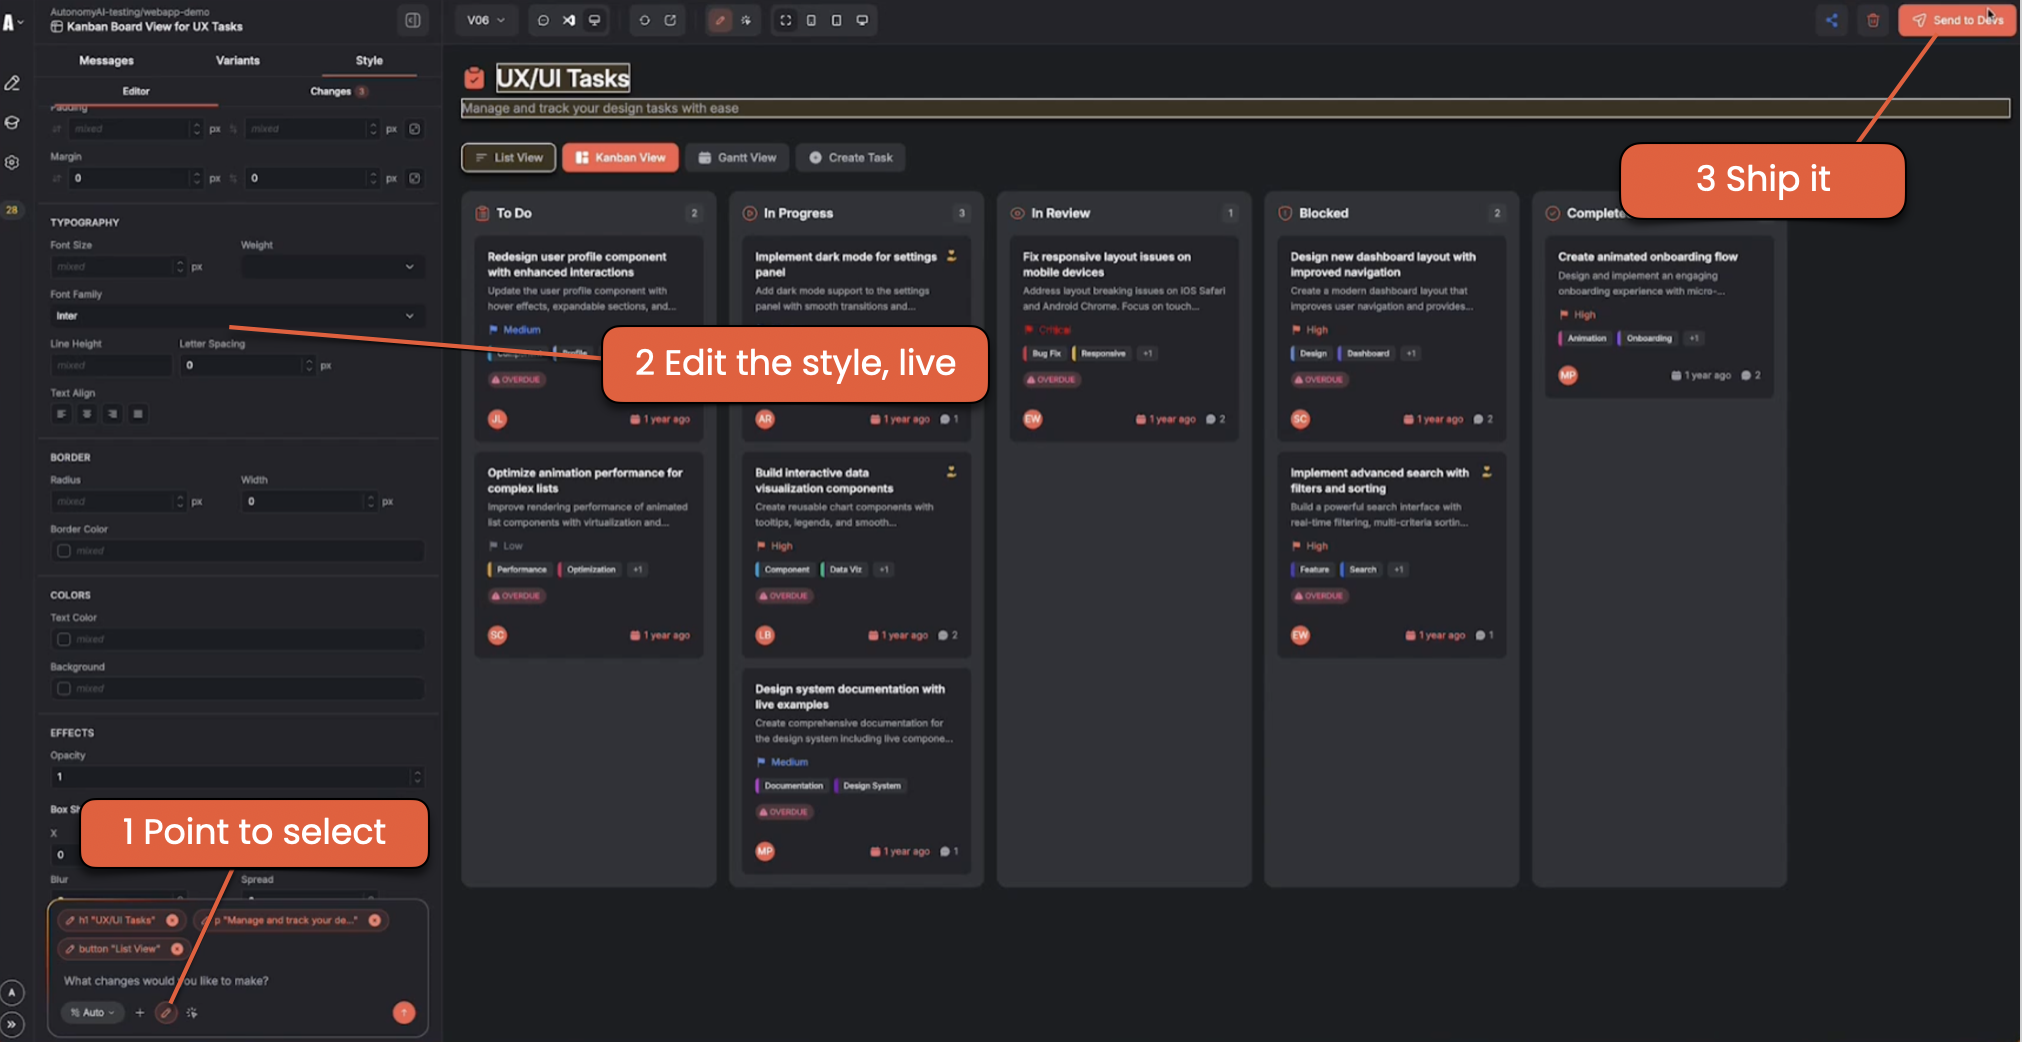Click the double-chevron expand icon at bottom left
Image resolution: width=2022 pixels, height=1042 pixels.
12,1024
